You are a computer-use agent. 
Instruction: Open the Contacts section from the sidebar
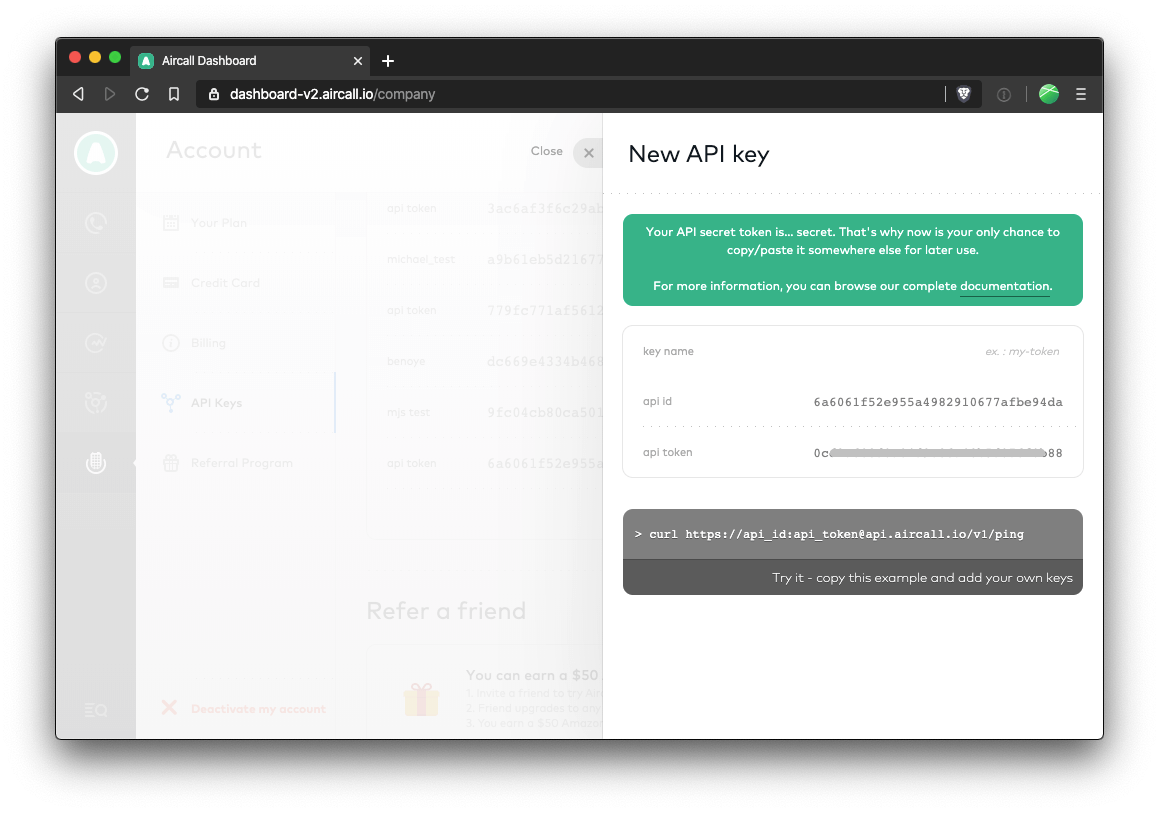[x=96, y=283]
